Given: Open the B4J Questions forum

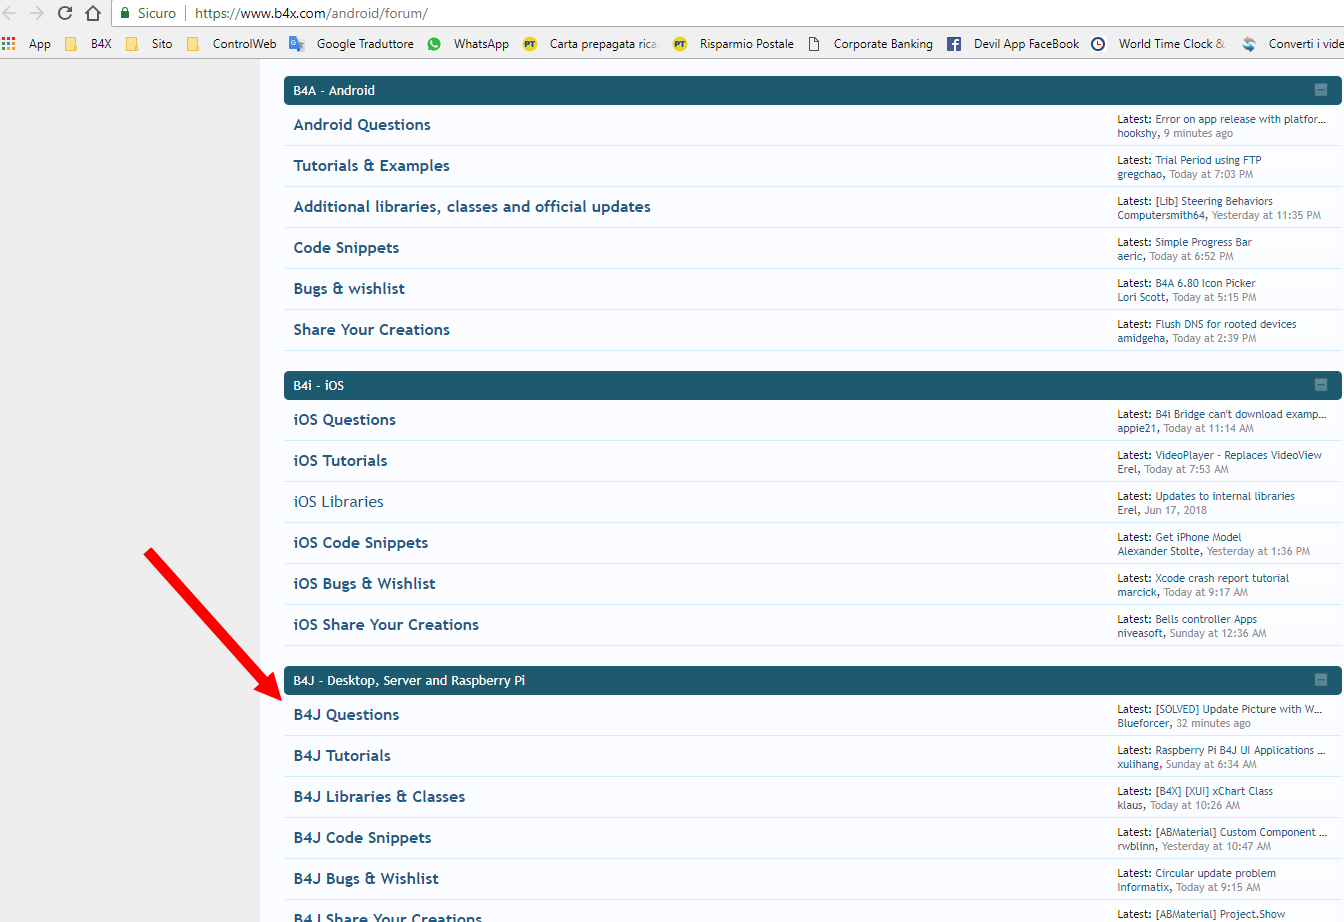Looking at the screenshot, I should click(346, 715).
